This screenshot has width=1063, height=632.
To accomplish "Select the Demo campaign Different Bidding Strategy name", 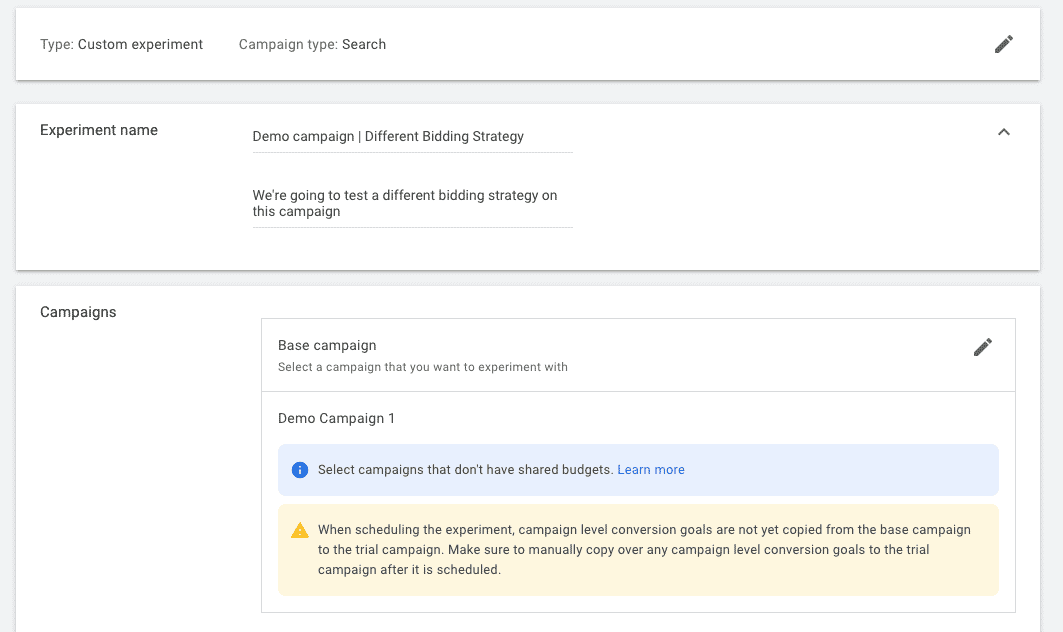I will point(388,136).
